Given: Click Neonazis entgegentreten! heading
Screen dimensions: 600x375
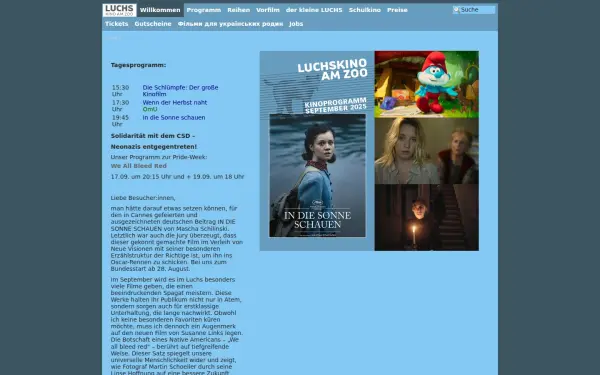Looking at the screenshot, I should click(154, 147).
